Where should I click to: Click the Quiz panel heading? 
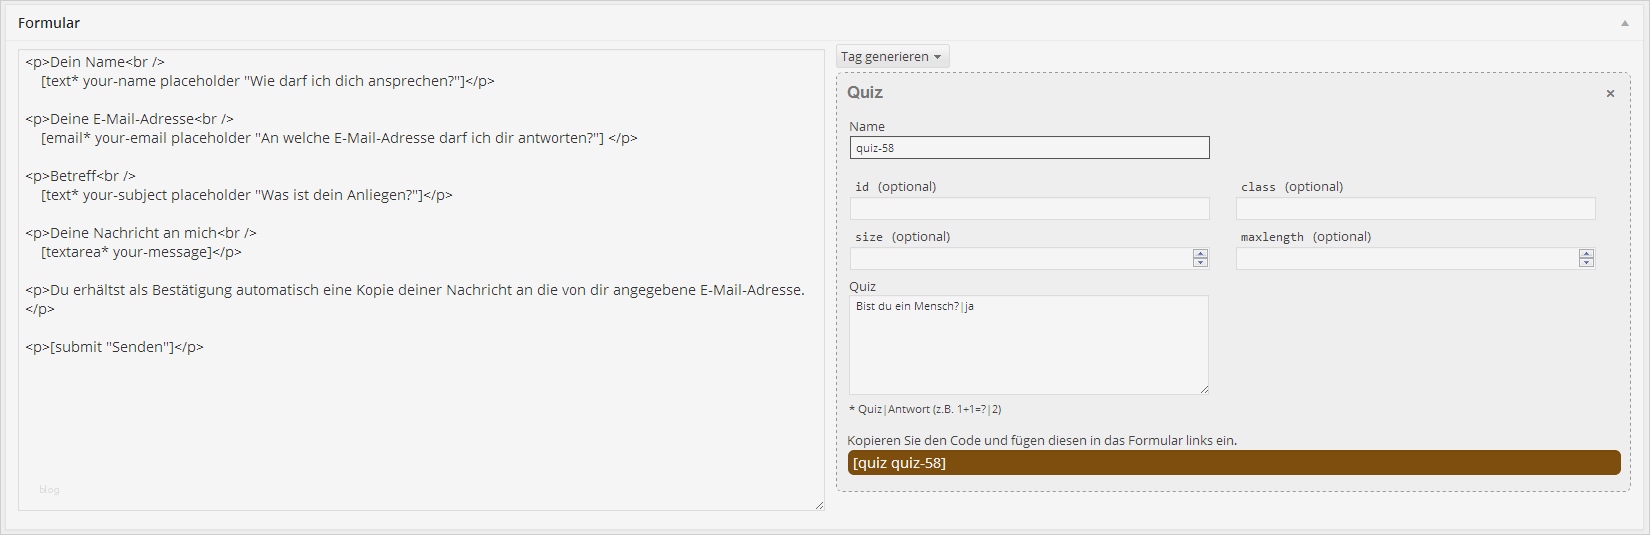coord(865,93)
